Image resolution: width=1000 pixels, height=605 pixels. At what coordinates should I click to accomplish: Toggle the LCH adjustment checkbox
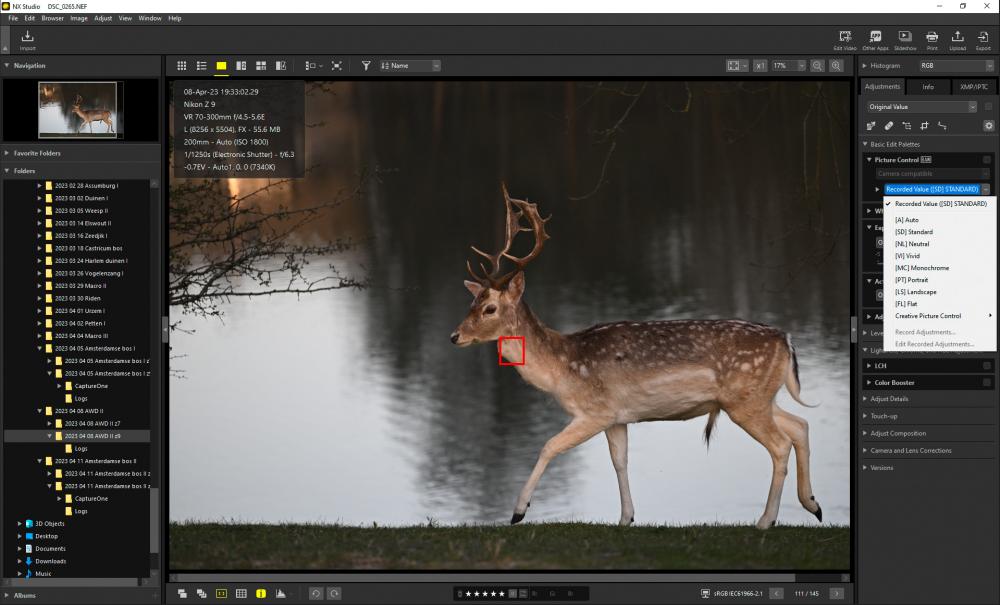[987, 366]
